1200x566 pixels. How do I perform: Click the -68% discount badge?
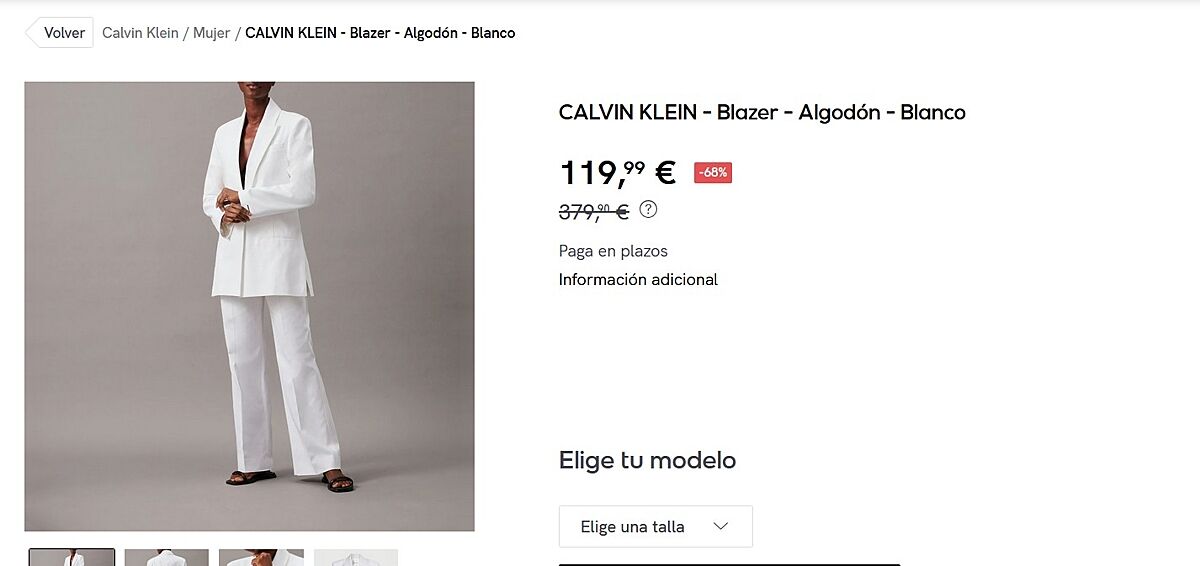point(713,172)
